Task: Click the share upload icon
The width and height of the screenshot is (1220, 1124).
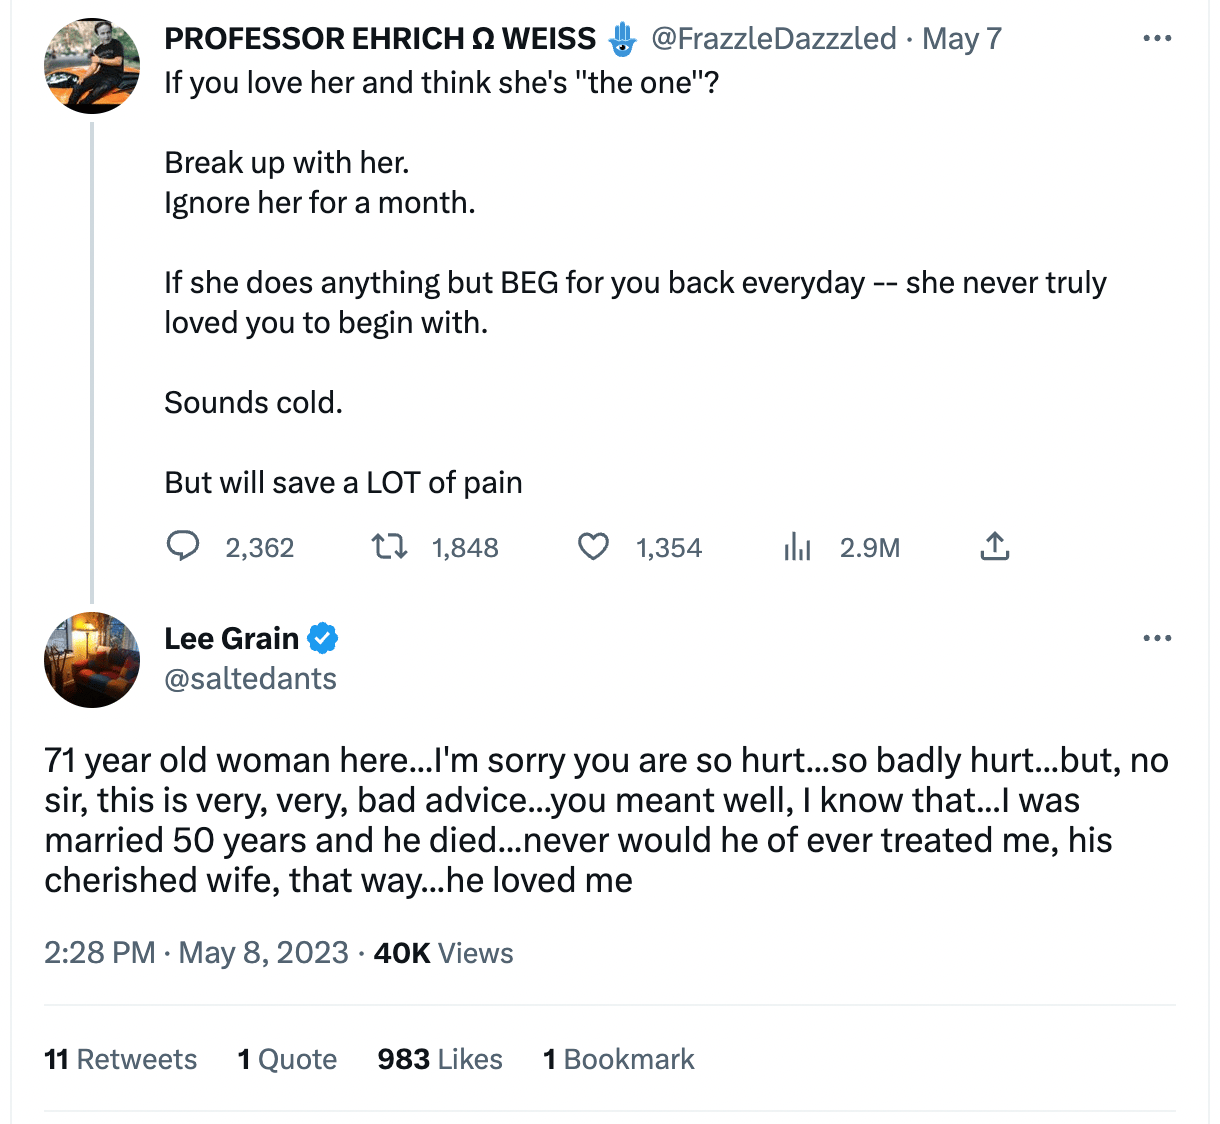Action: pyautogui.click(x=994, y=546)
